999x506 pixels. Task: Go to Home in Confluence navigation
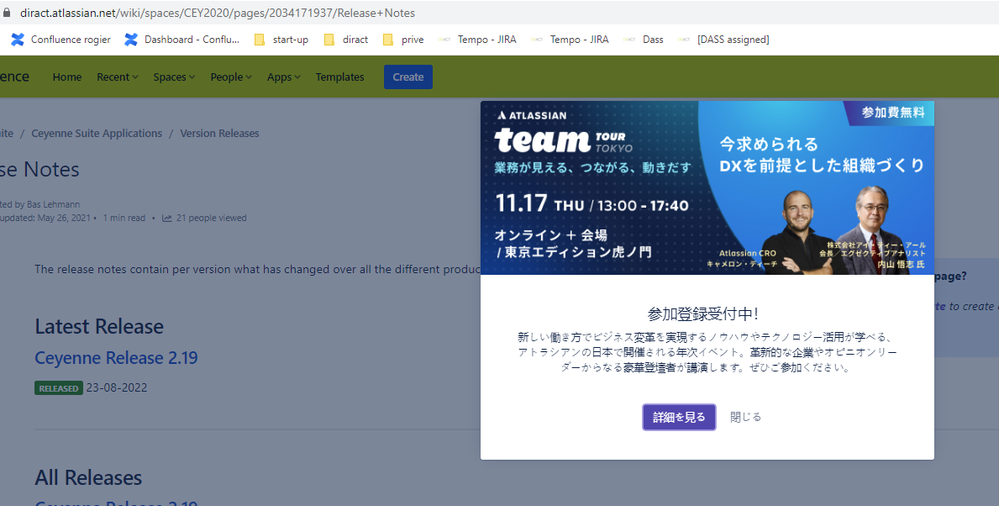click(x=67, y=77)
